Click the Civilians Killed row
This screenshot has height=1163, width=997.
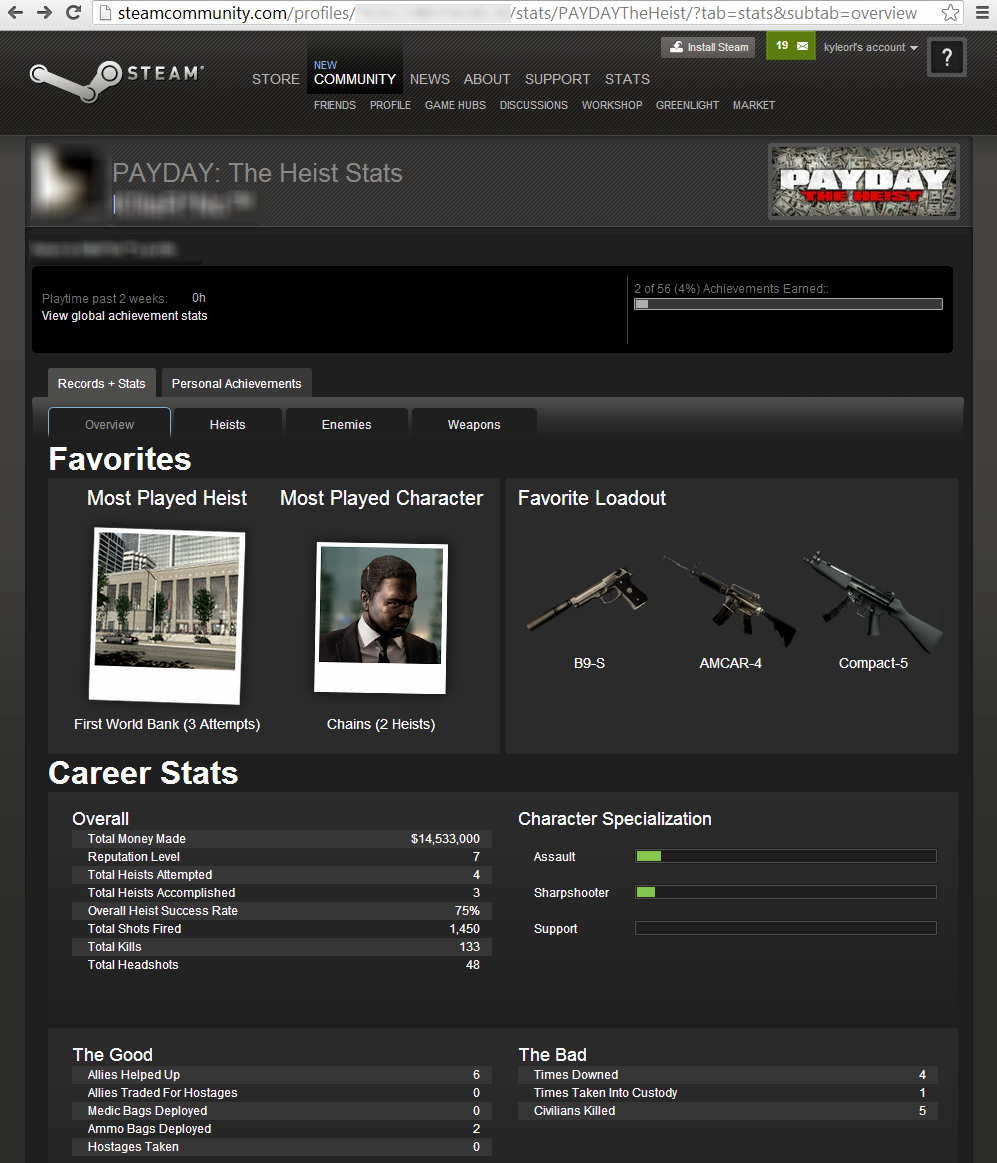(x=728, y=1110)
